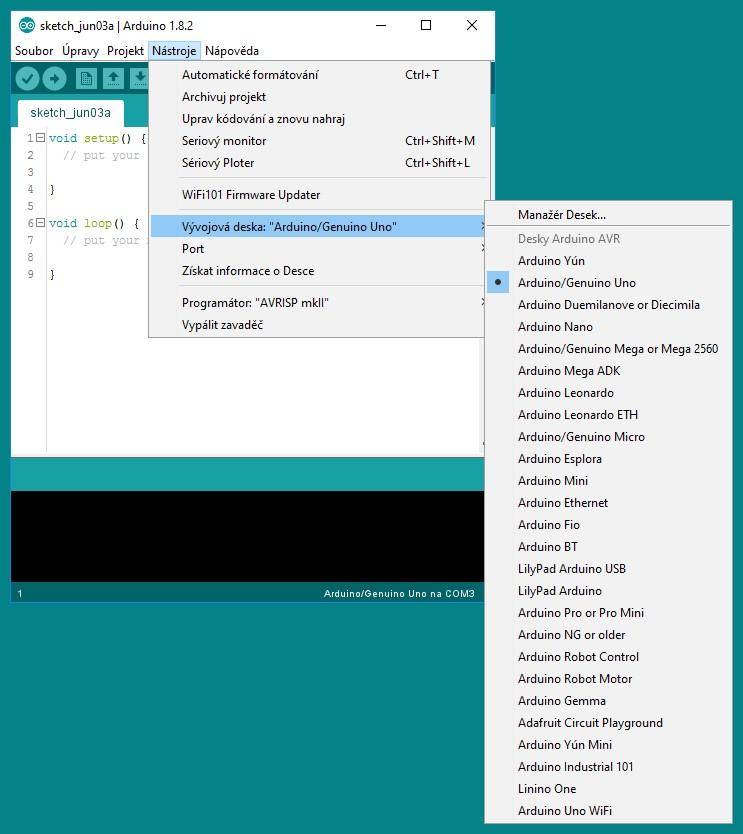Collapse the loop() function fold marker
This screenshot has height=834, width=743.
(x=40, y=223)
